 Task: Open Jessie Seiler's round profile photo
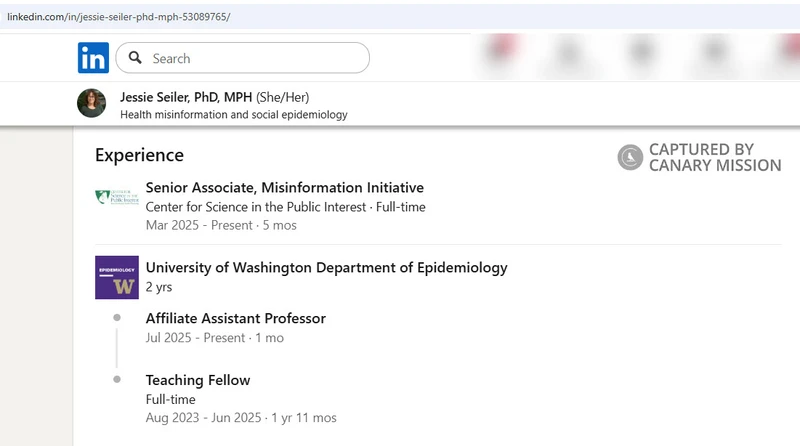(x=91, y=103)
